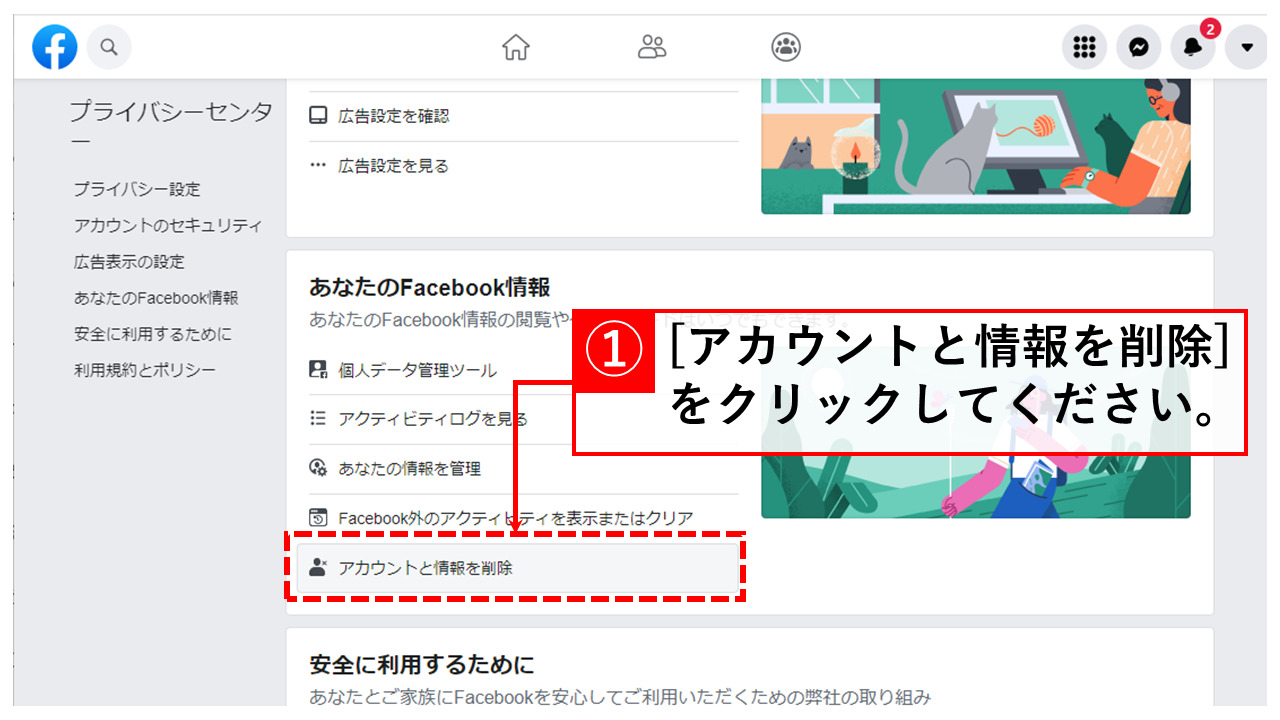Open the Groups icon in top bar
Viewport: 1280px width, 720px height.
786,47
